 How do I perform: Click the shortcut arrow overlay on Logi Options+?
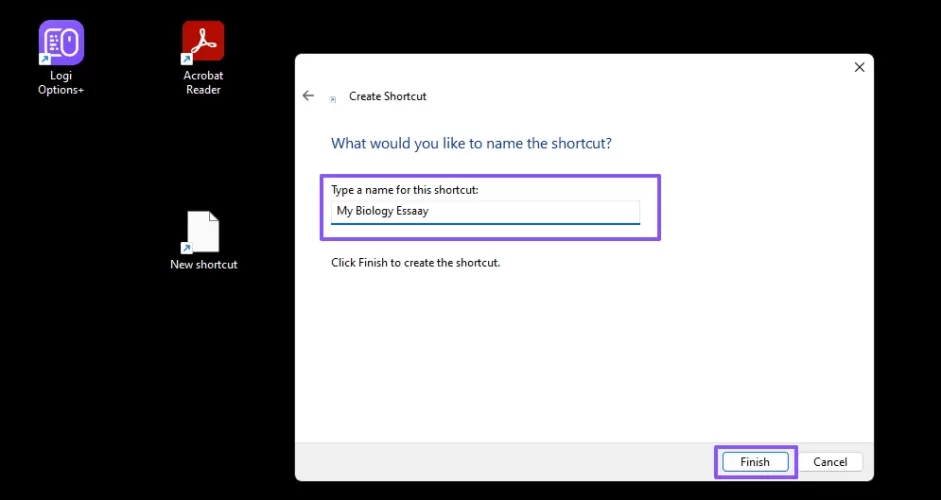tap(44, 60)
